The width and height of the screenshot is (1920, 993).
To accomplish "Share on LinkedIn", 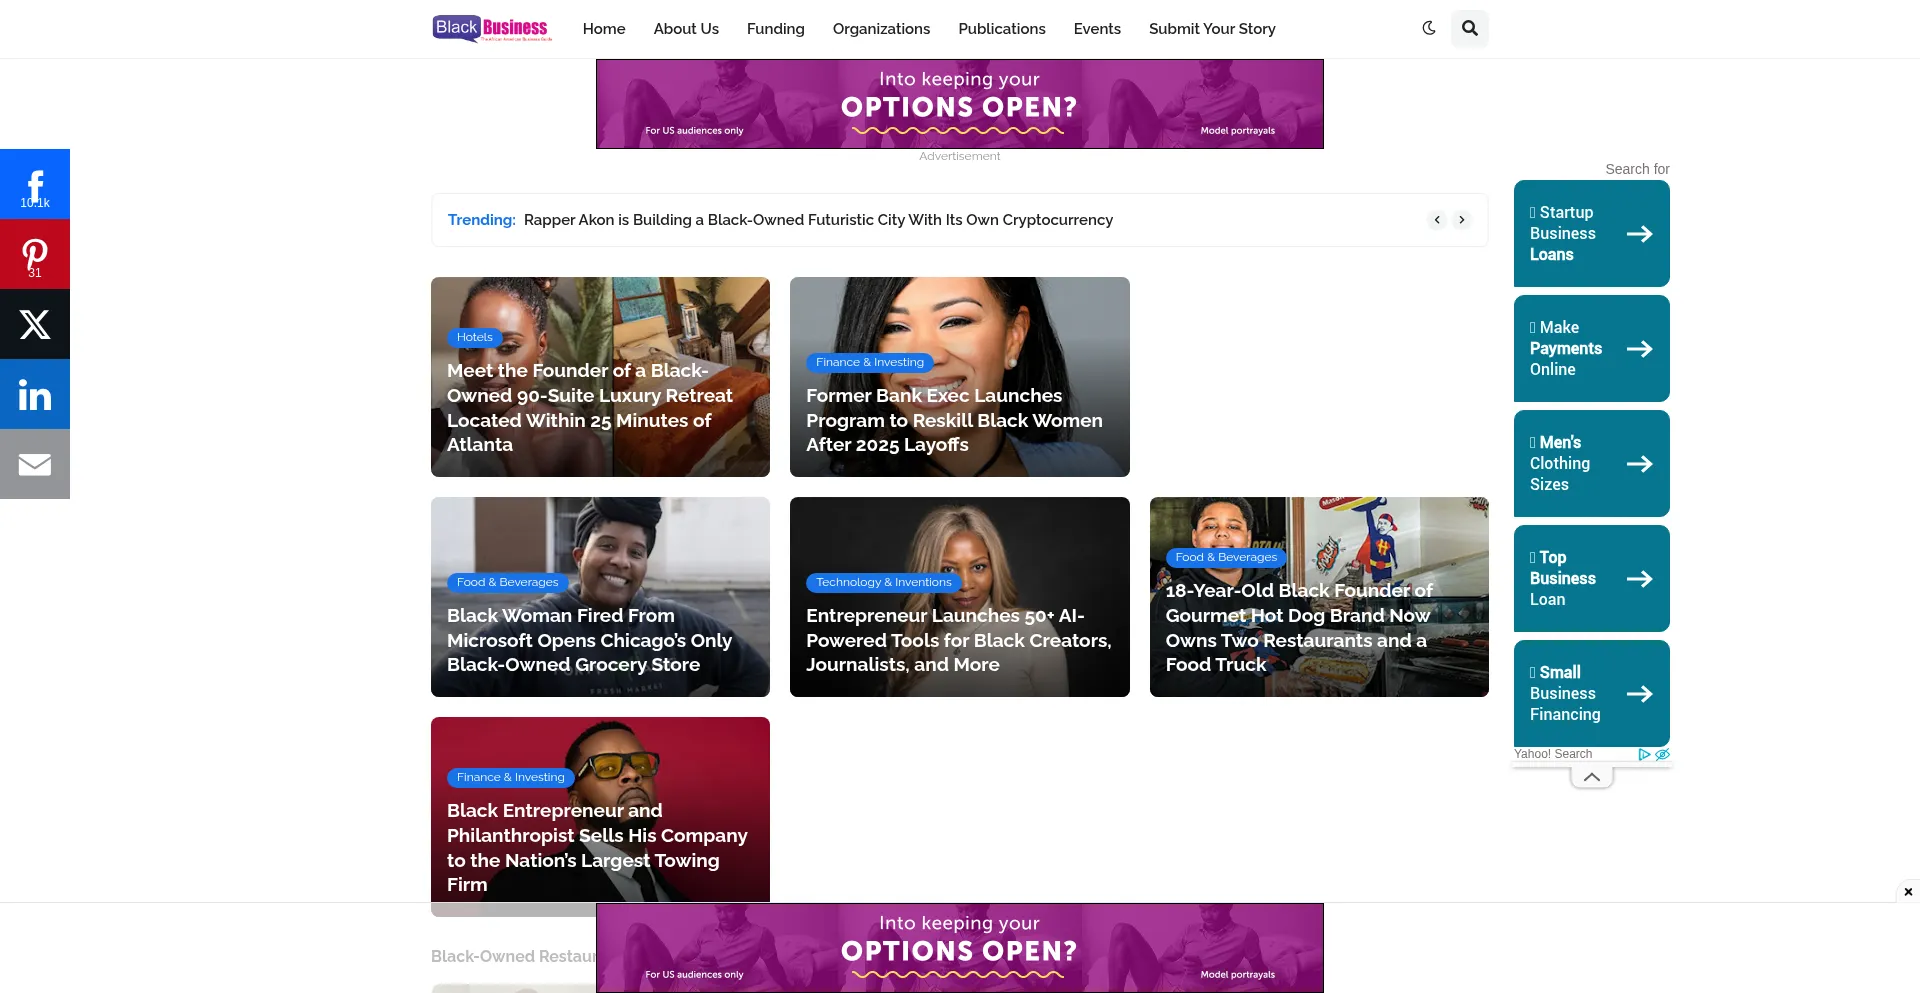I will [x=35, y=394].
